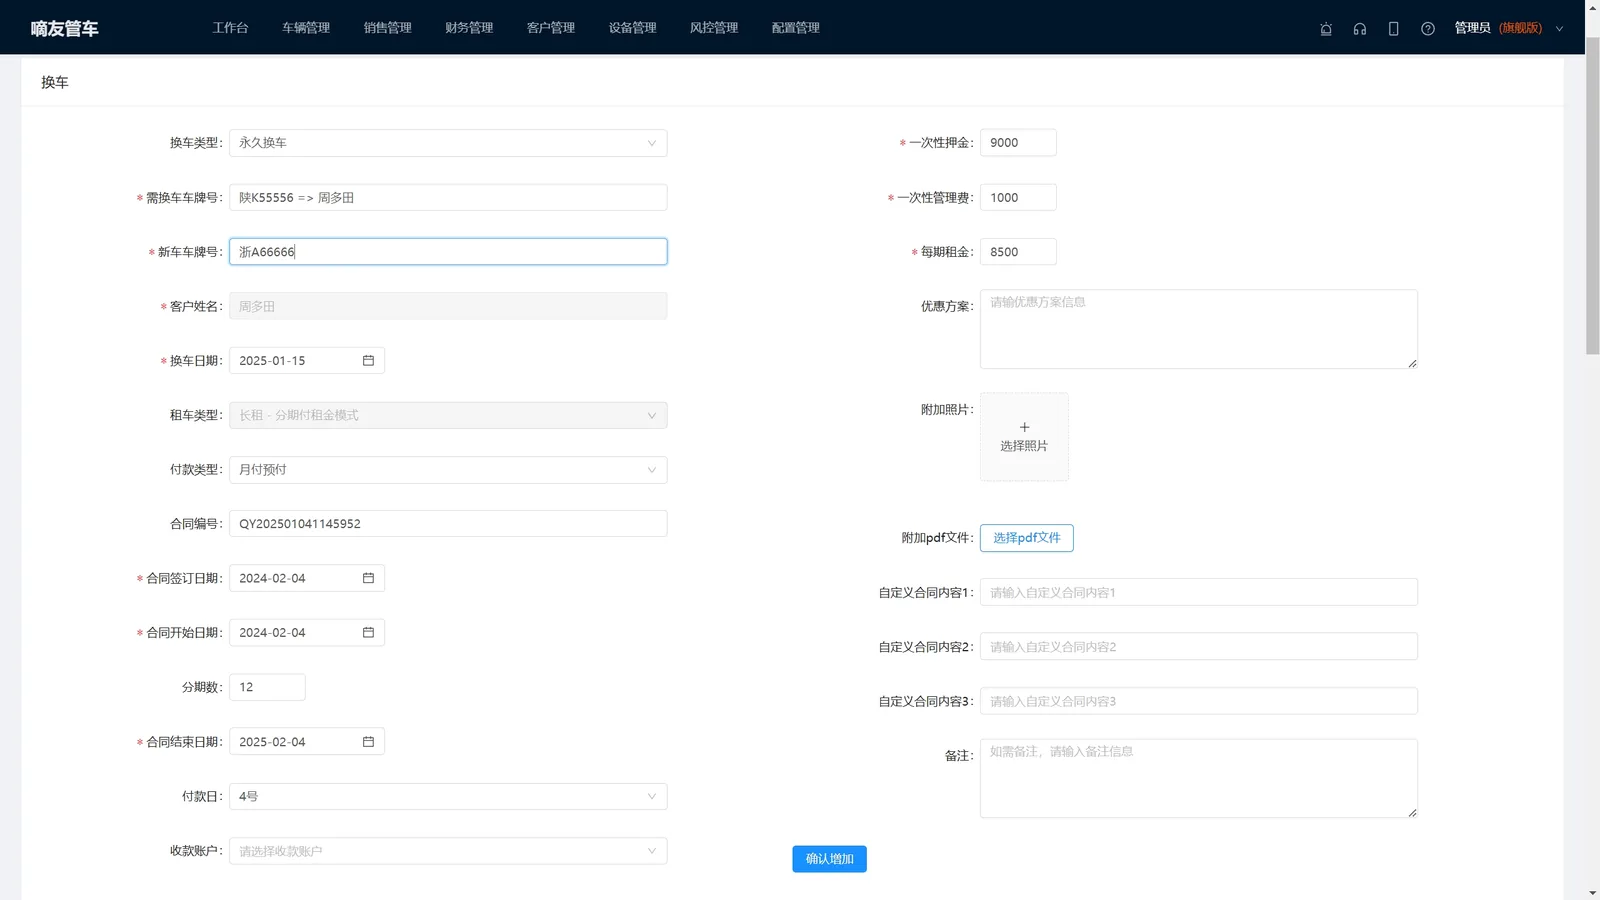
Task: Open the 配置管理 menu
Action: pos(796,28)
